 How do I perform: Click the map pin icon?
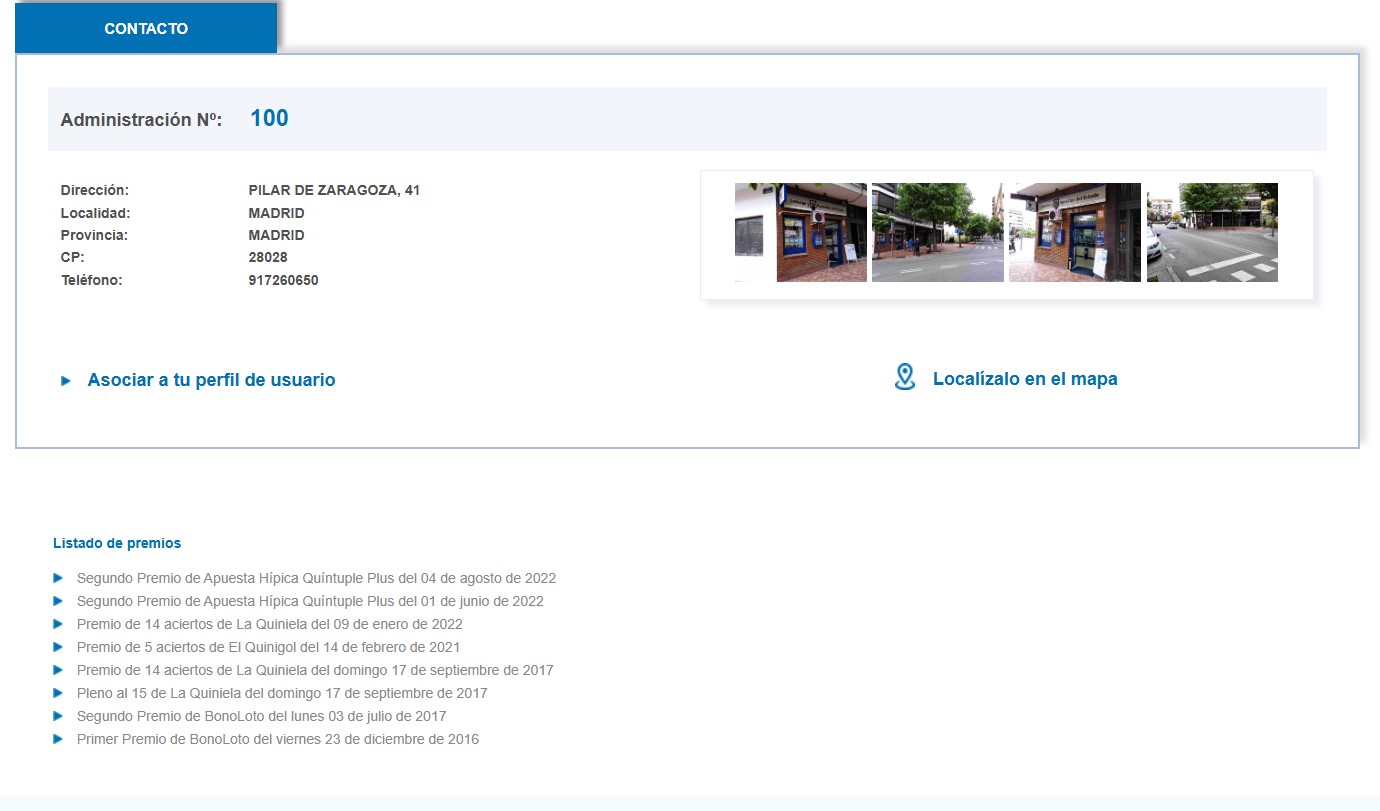(x=904, y=378)
